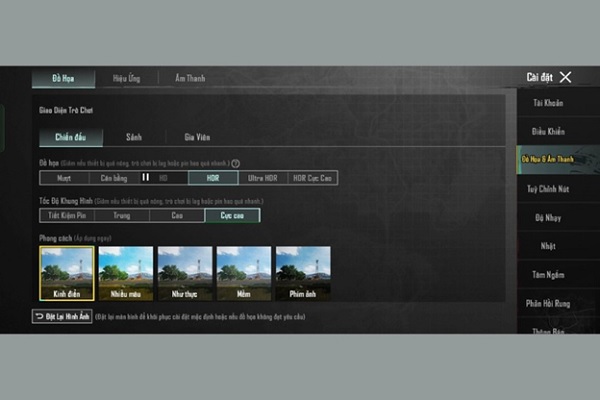Viewport: 600px width, 400px height.
Task: Set graphics quality to Ultra HDR
Action: 262,178
